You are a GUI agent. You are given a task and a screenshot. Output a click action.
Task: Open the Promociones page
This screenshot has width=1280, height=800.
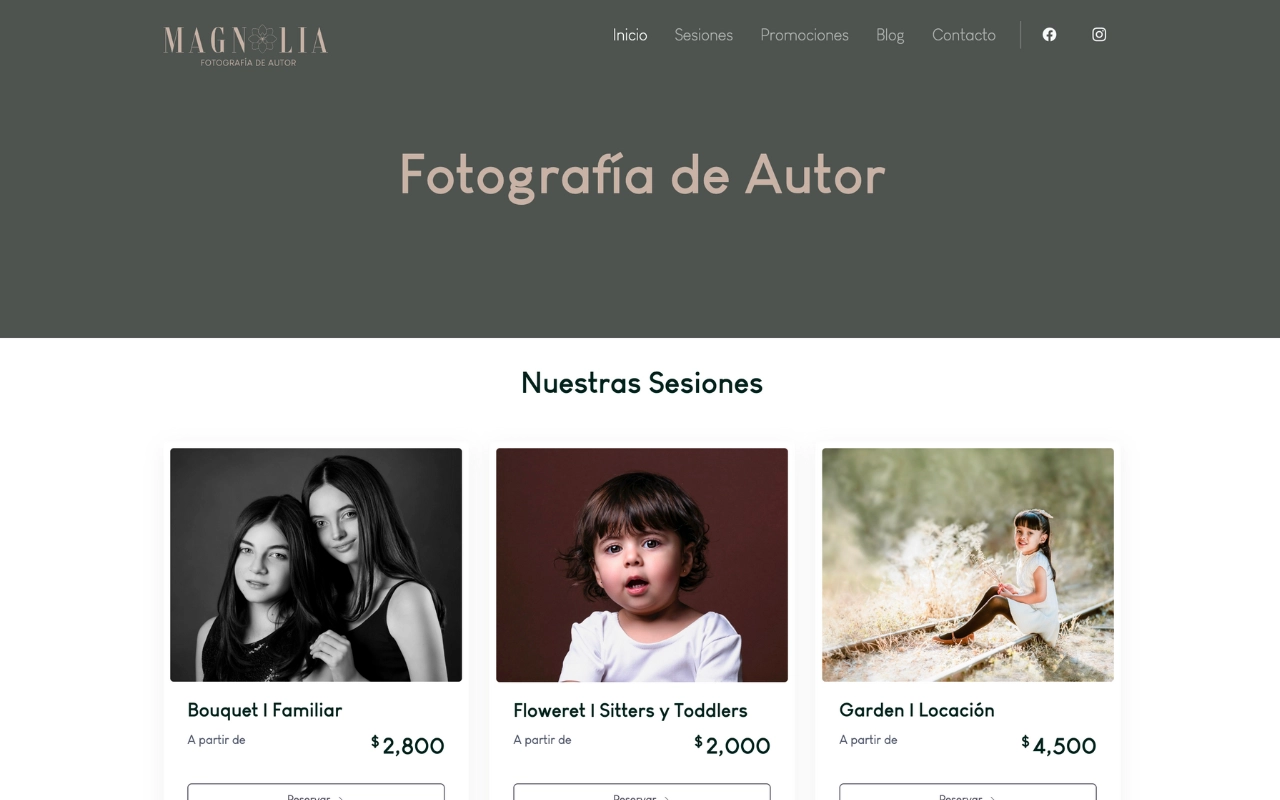(x=804, y=35)
